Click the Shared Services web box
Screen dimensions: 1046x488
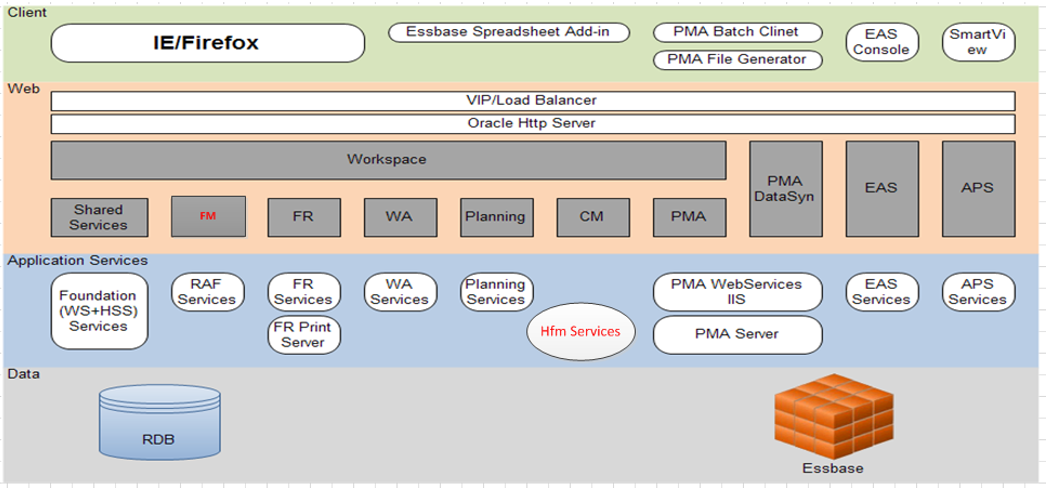99,217
